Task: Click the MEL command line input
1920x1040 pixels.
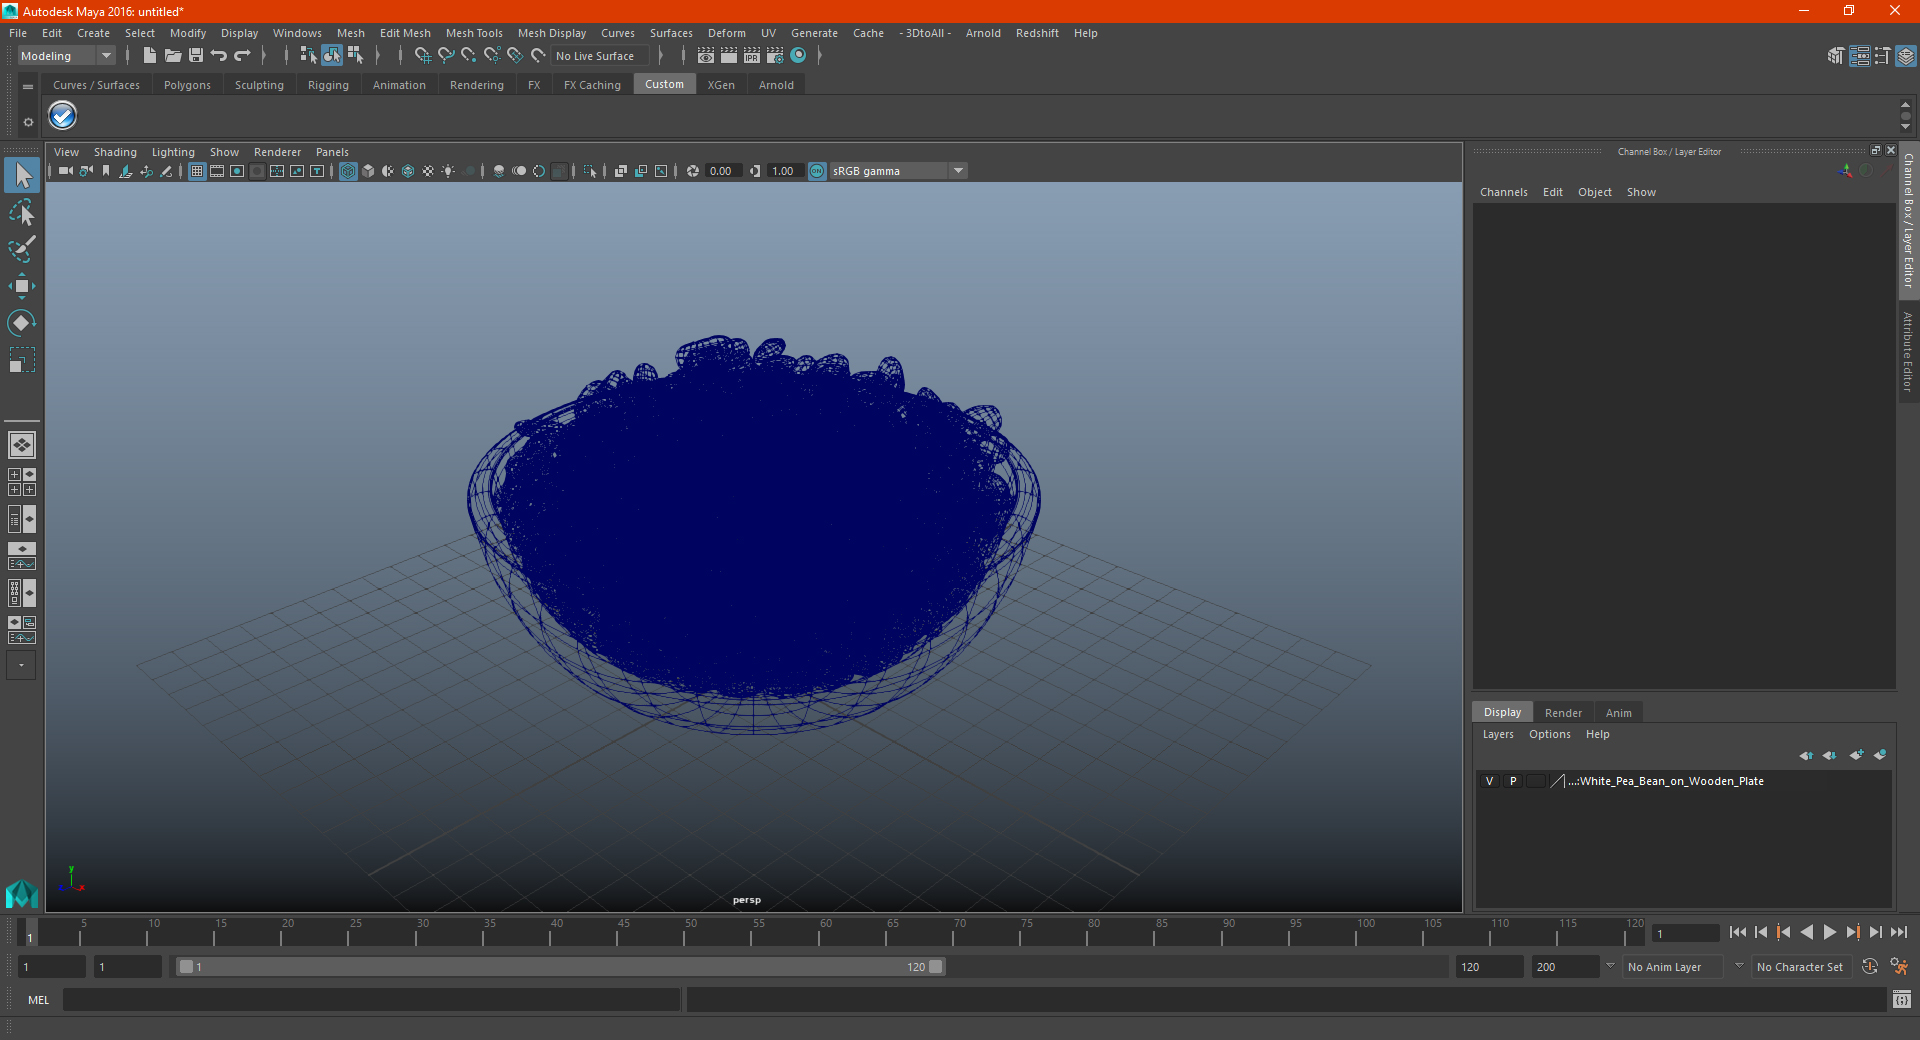Action: [371, 1000]
